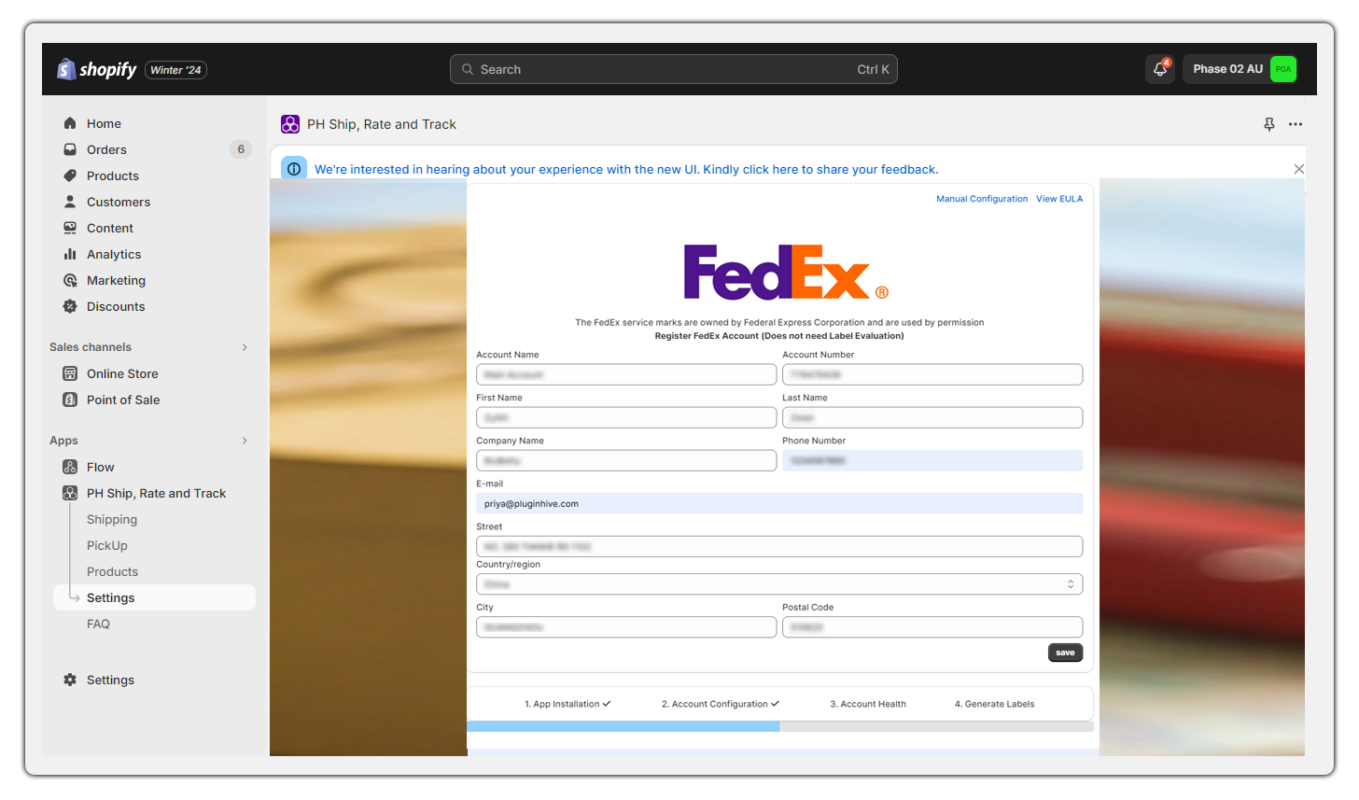Select Settings under PH Ship app
The height and width of the screenshot is (800, 1359).
click(x=155, y=597)
